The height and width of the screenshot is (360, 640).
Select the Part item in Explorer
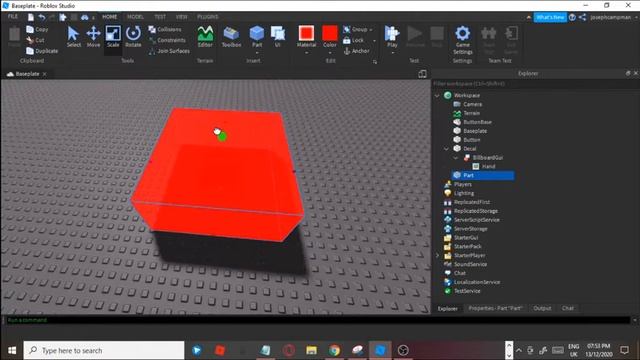pyautogui.click(x=483, y=176)
